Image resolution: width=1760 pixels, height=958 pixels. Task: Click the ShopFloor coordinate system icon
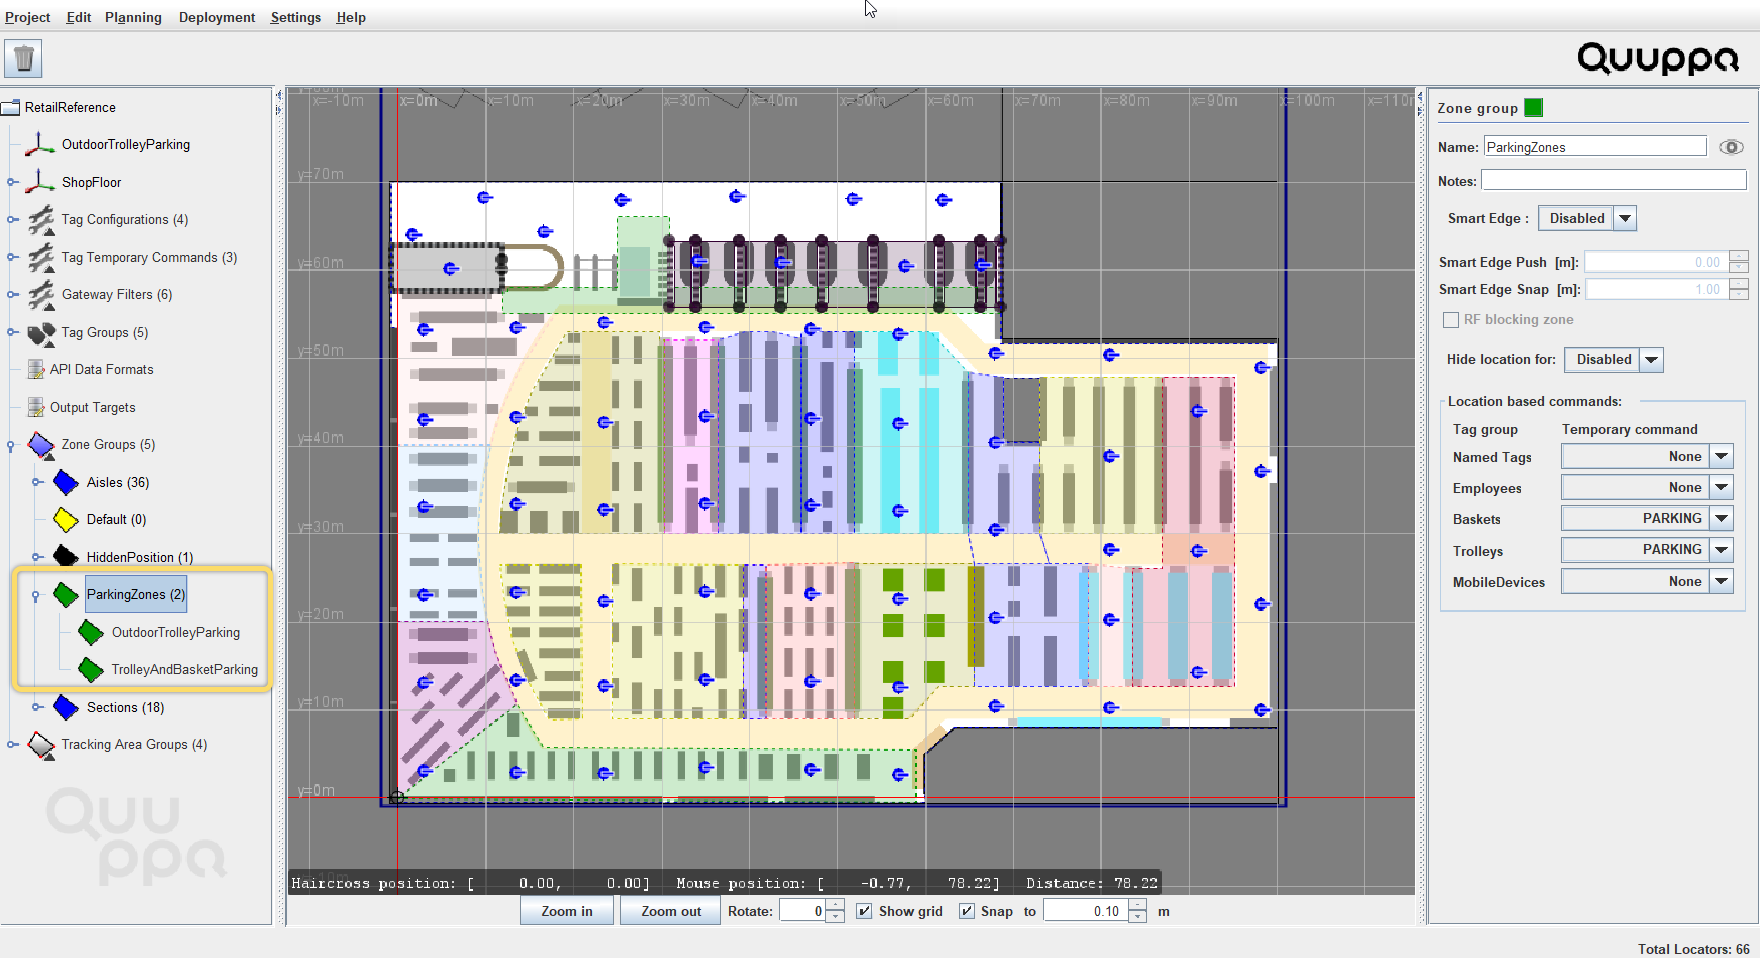[40, 182]
